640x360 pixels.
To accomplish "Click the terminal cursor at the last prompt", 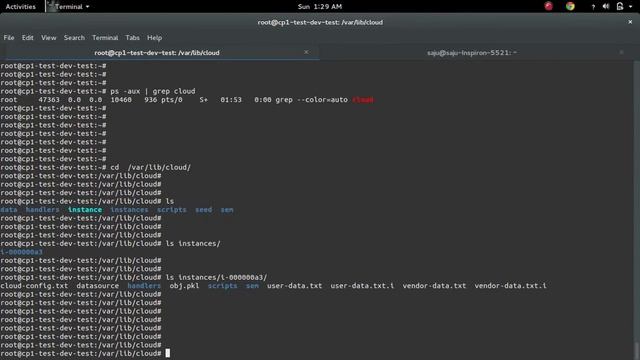I will tap(168, 353).
